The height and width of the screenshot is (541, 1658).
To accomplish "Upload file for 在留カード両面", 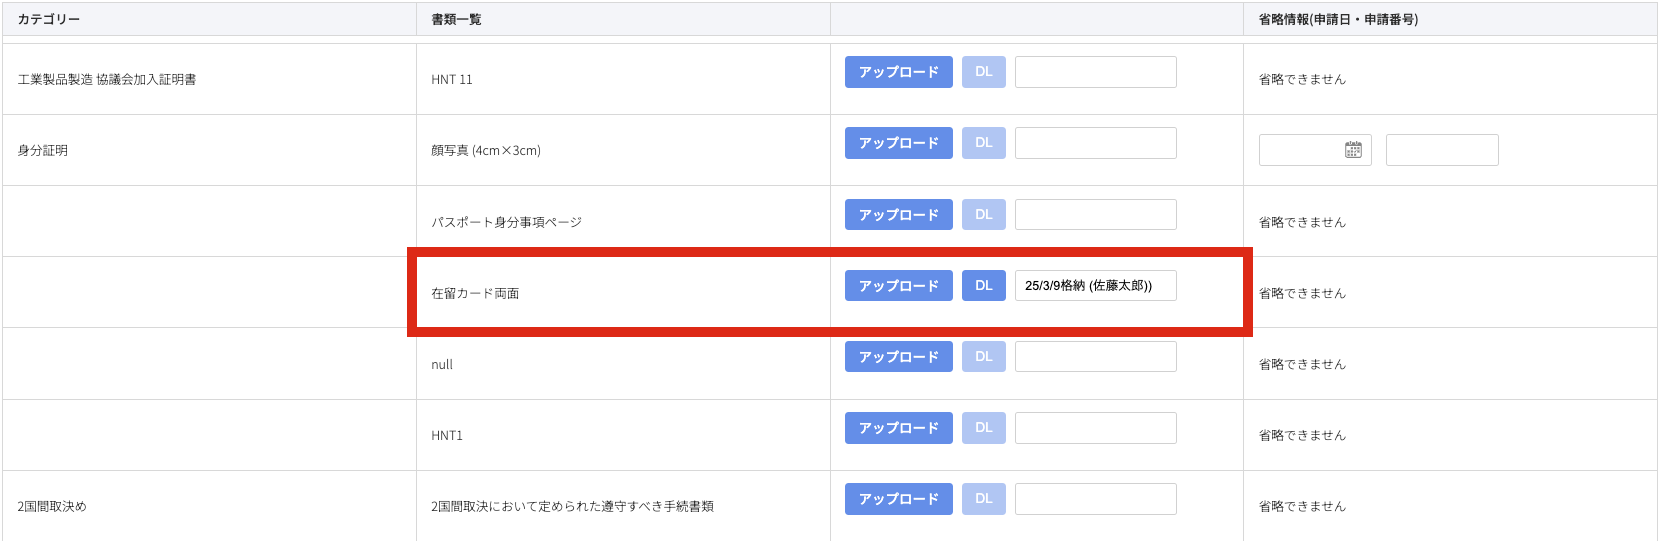I will (x=898, y=286).
